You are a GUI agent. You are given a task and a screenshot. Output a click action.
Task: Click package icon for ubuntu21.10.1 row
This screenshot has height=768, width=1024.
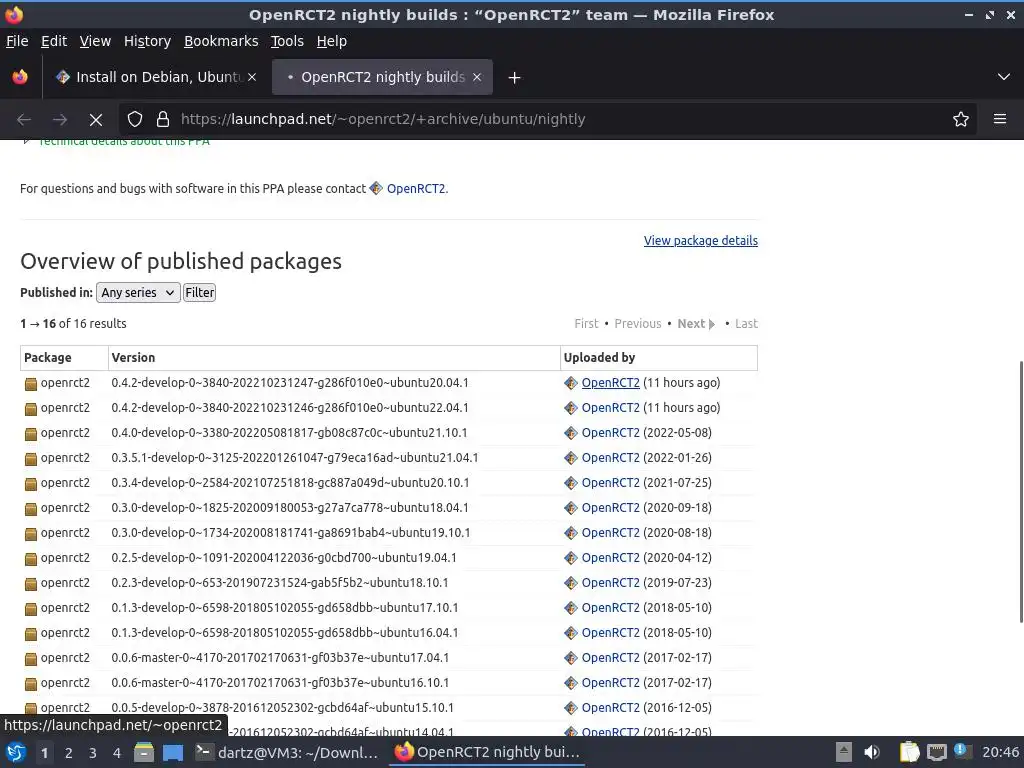pos(31,434)
